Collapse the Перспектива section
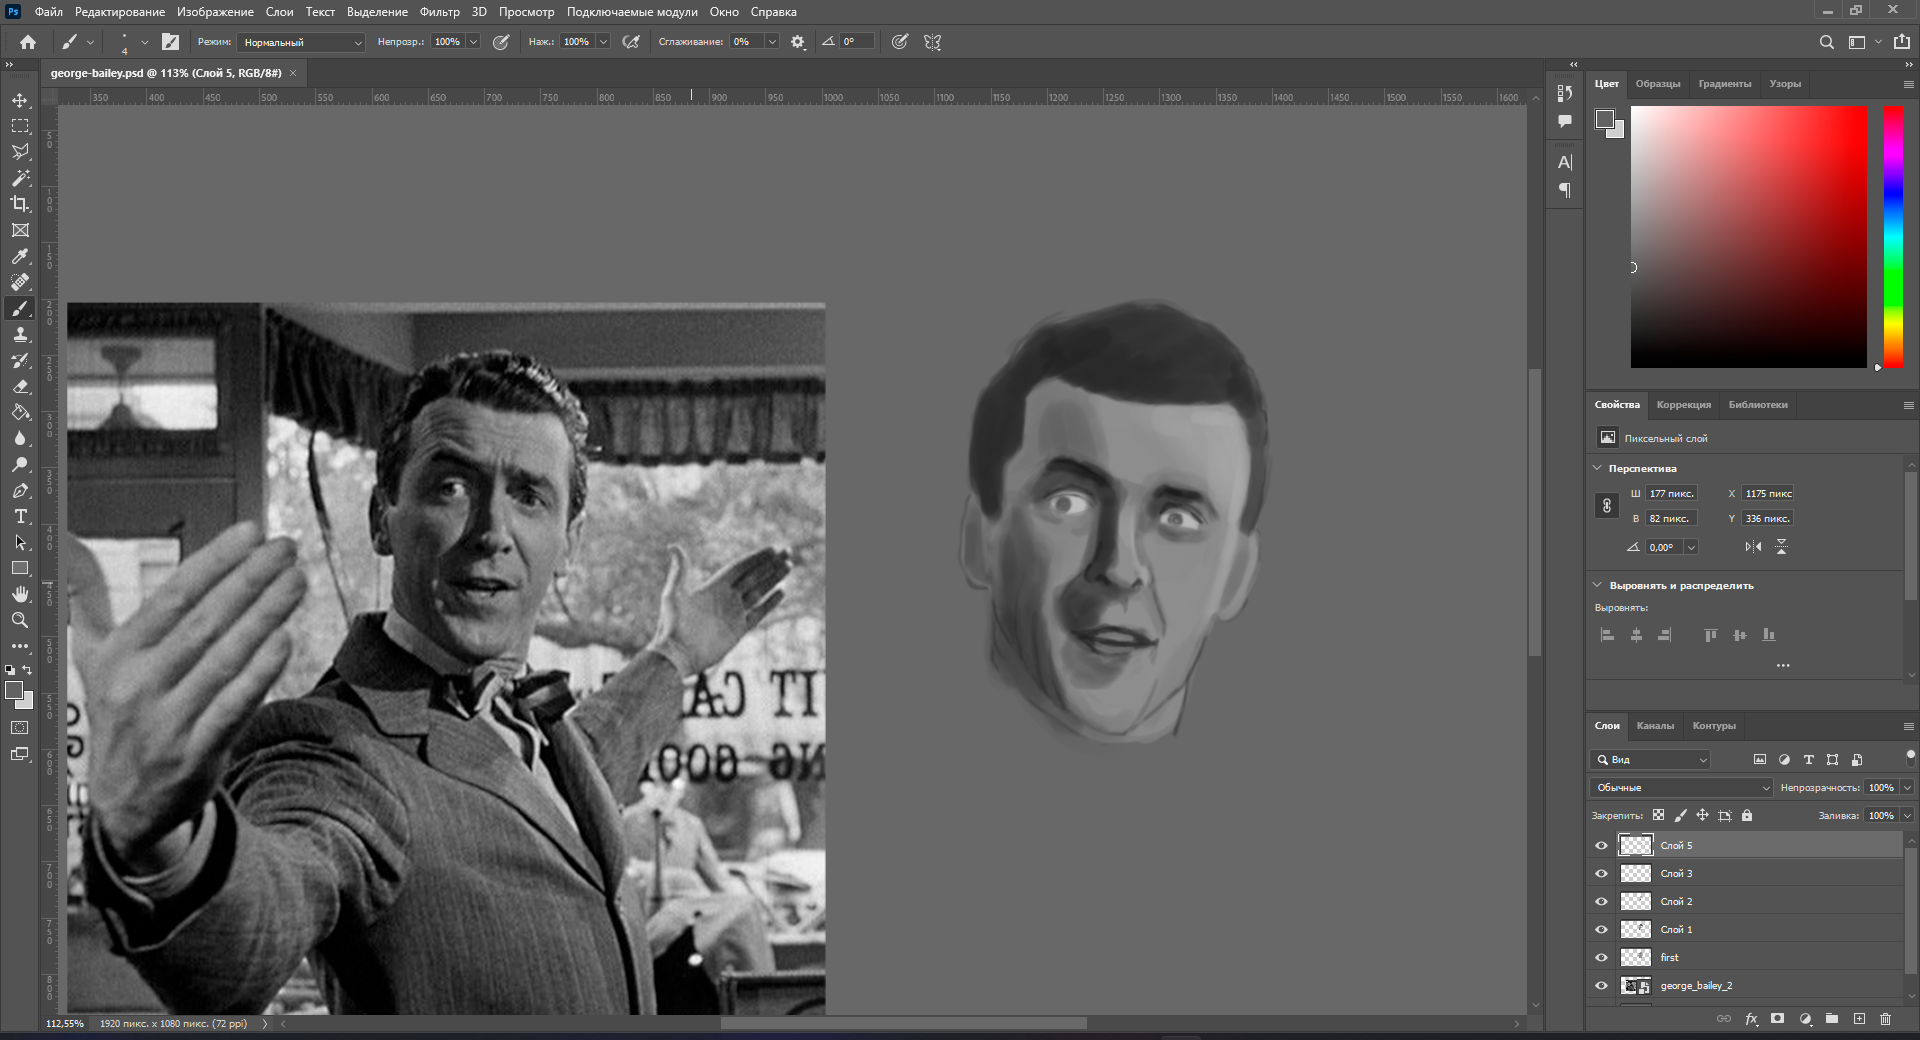 [1597, 468]
